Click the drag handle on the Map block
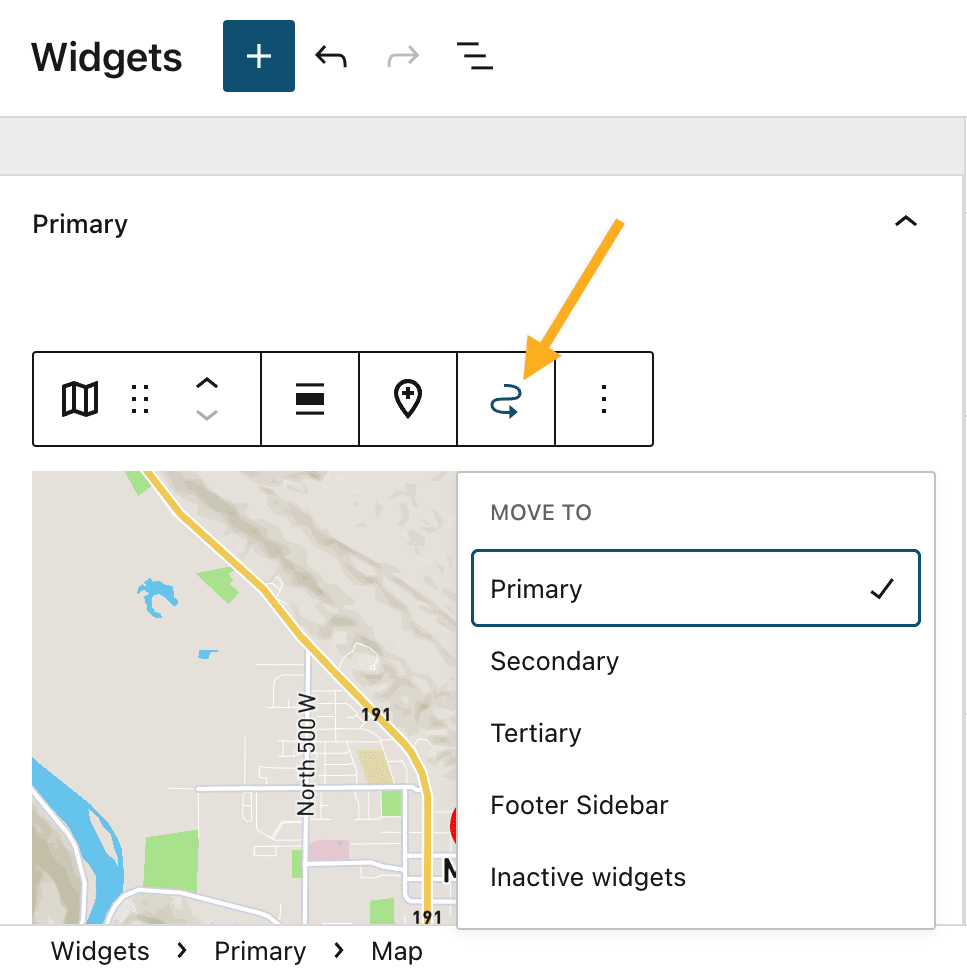 [140, 398]
